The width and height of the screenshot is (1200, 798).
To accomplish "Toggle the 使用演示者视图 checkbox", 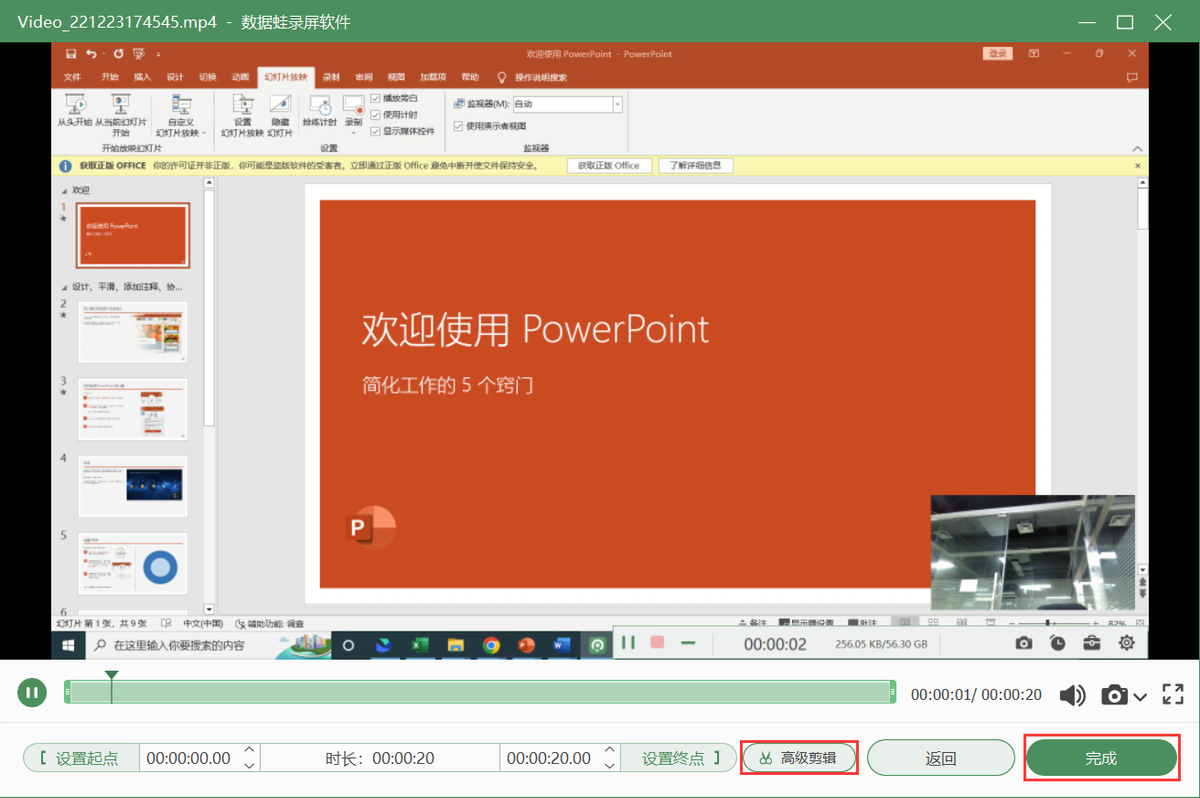I will tap(458, 126).
